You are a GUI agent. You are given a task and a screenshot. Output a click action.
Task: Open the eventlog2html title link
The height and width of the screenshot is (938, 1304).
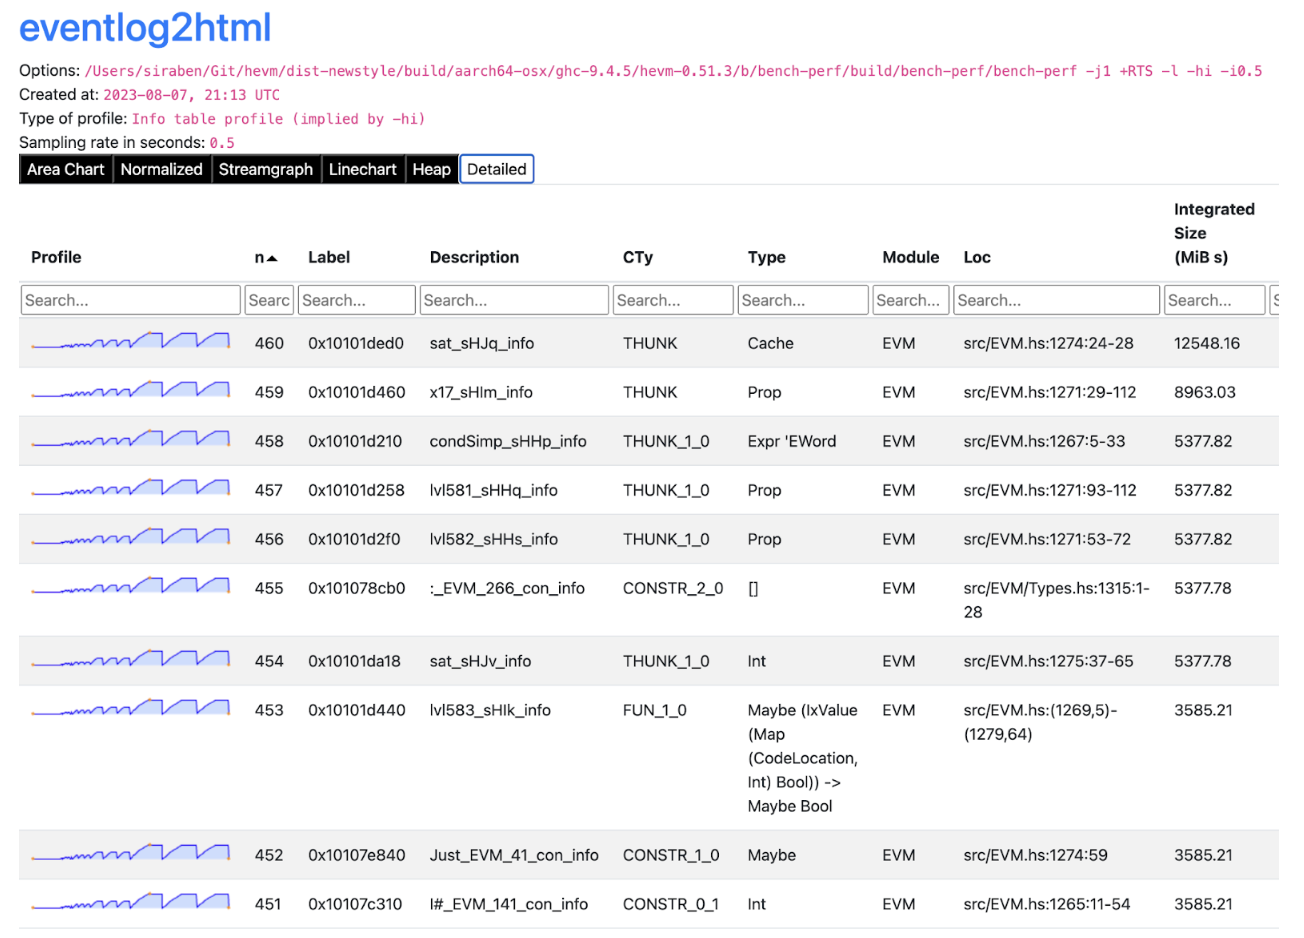point(145,28)
